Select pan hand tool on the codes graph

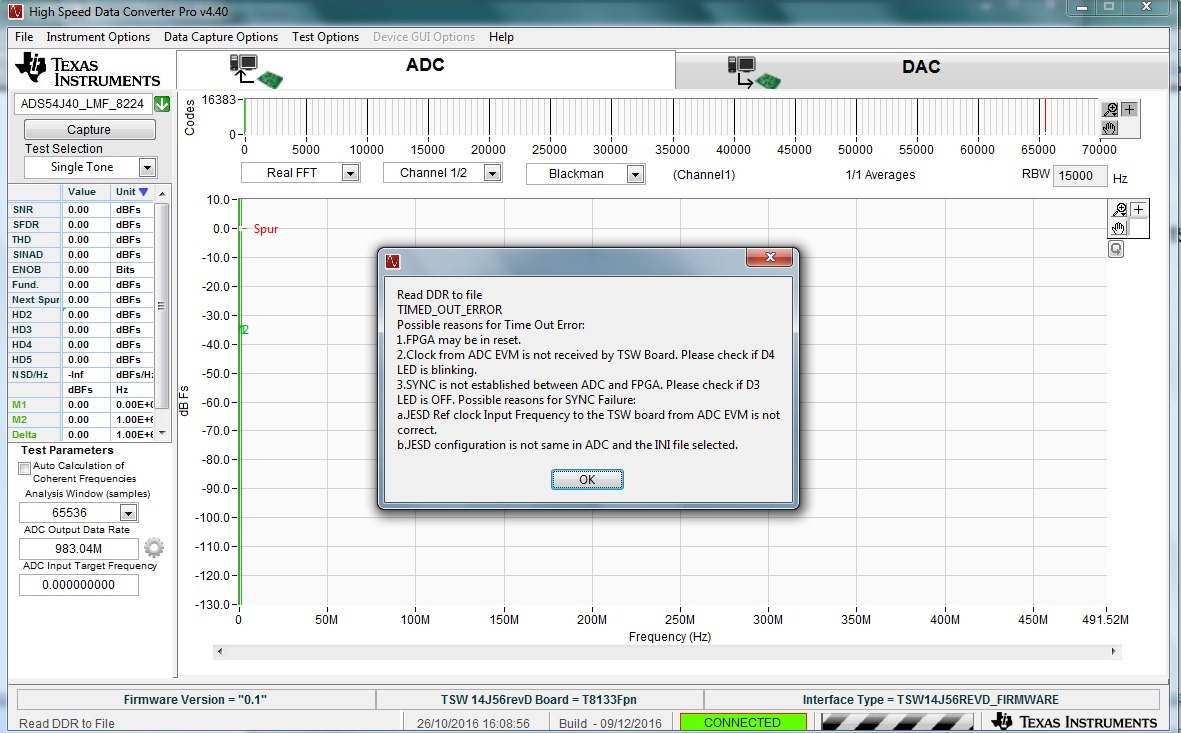1110,128
